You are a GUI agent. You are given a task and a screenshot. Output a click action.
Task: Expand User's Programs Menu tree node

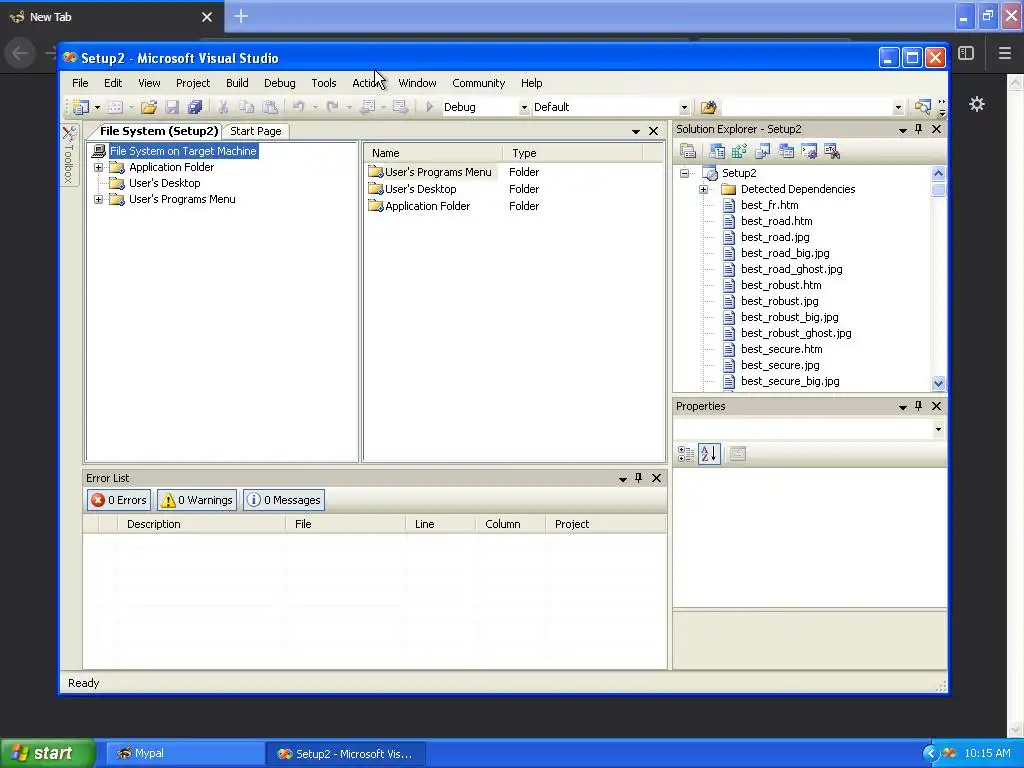pyautogui.click(x=99, y=199)
